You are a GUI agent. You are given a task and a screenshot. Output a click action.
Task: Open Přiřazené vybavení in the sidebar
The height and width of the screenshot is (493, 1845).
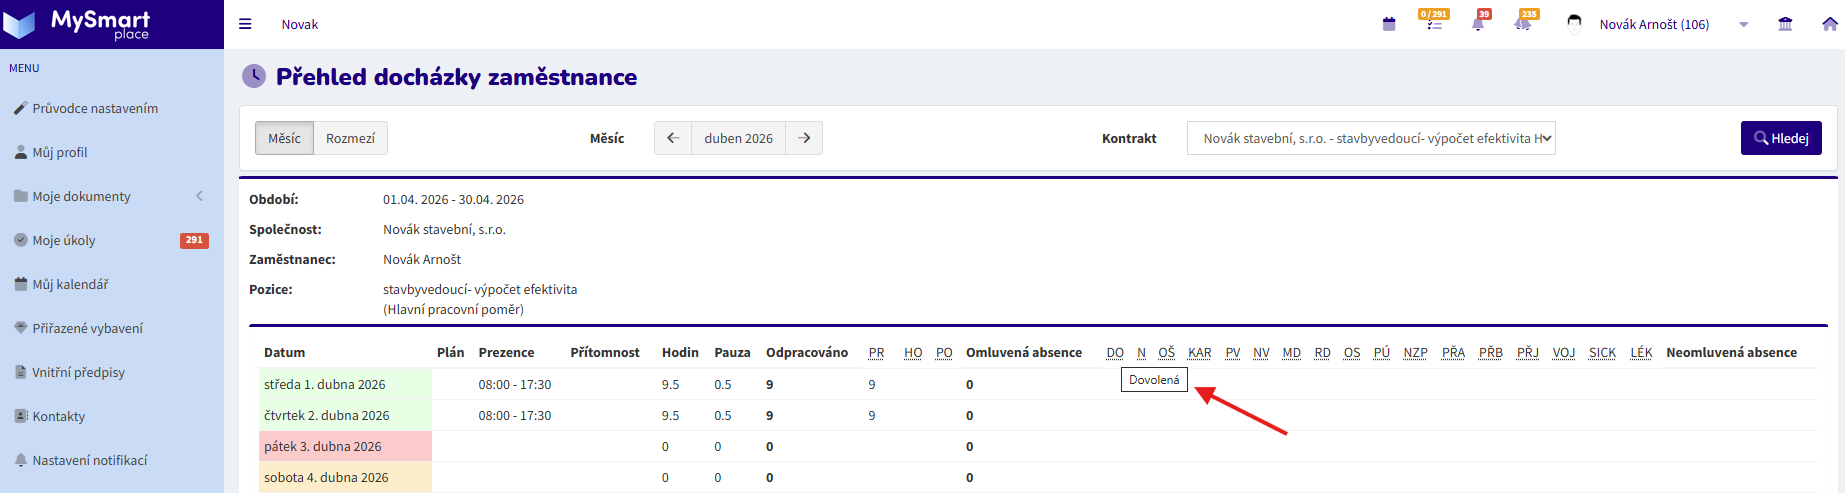(x=87, y=328)
